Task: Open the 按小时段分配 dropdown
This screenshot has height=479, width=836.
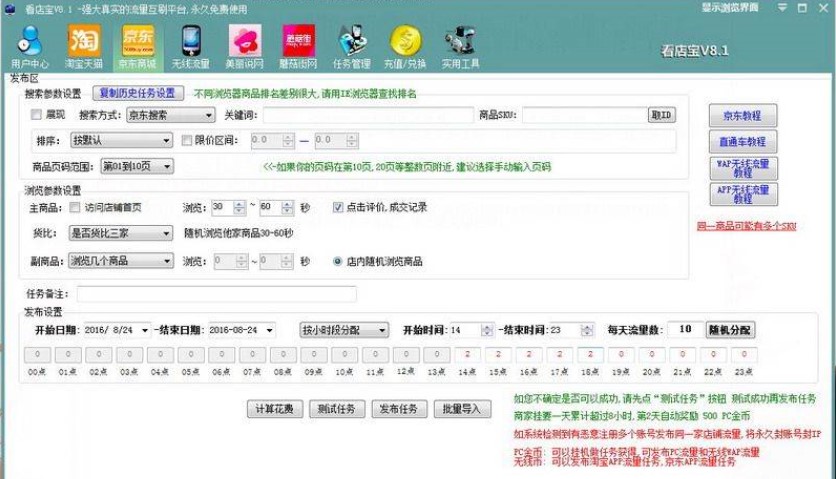Action: tap(344, 330)
